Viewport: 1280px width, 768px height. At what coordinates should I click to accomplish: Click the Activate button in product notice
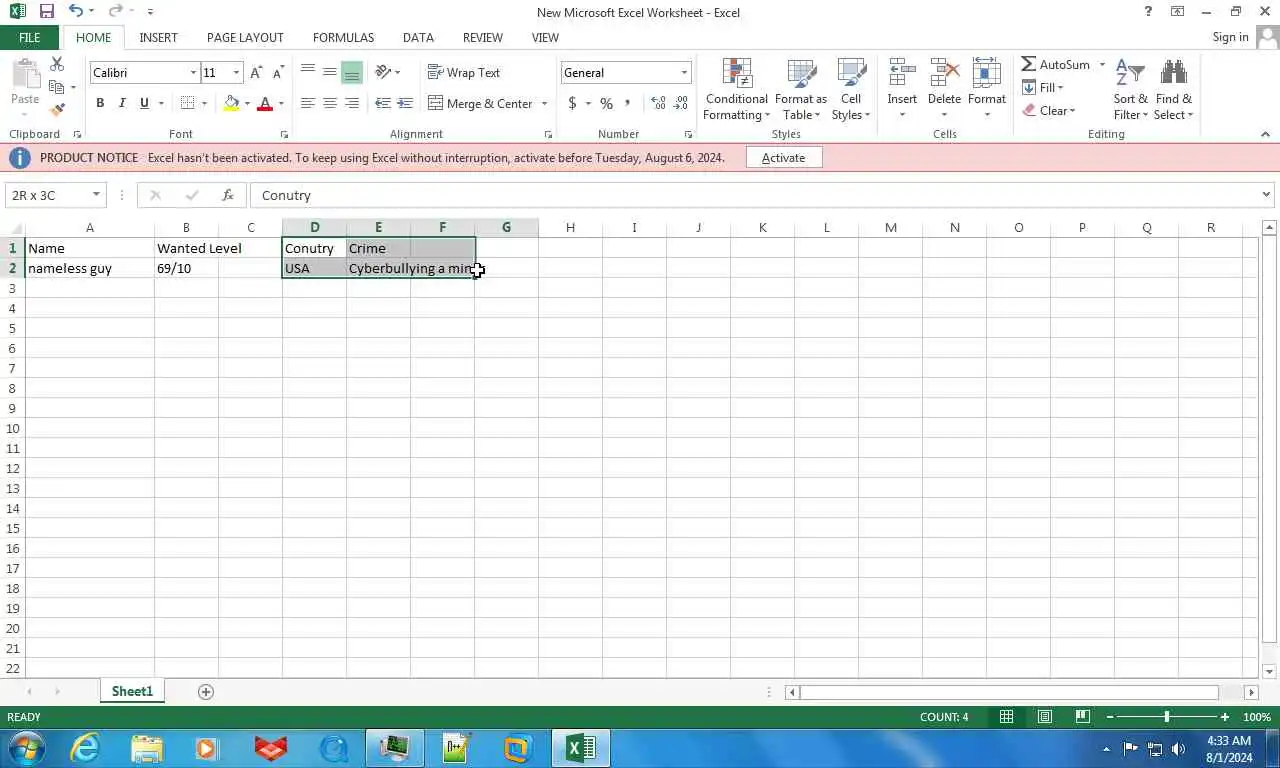pyautogui.click(x=783, y=157)
